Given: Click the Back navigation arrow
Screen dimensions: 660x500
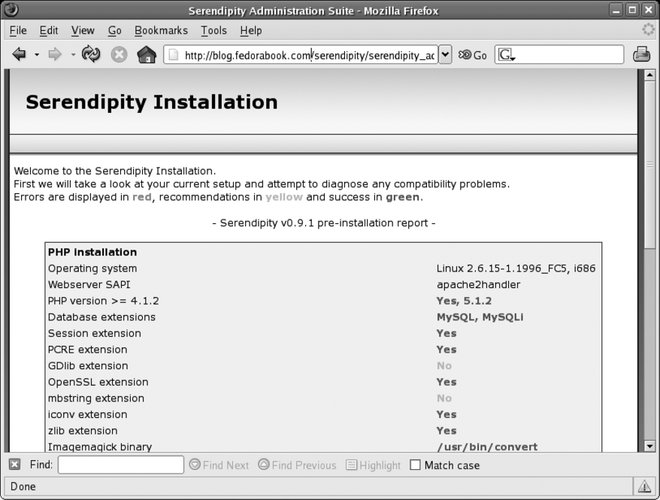Looking at the screenshot, I should point(19,54).
